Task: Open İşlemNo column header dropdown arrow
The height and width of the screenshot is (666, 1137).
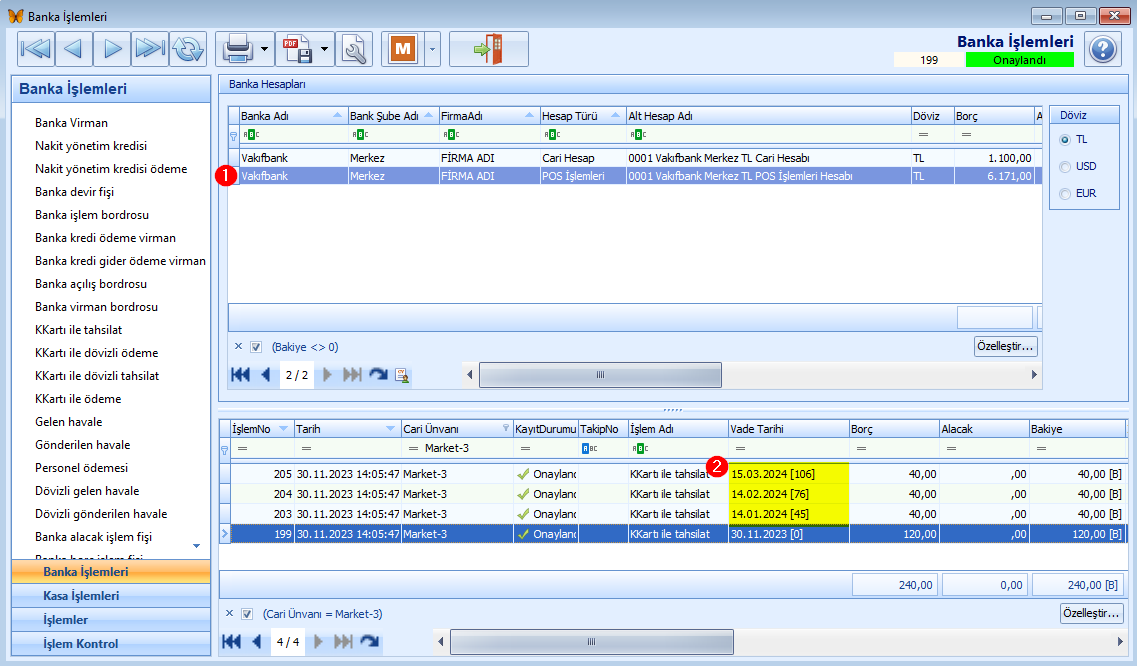Action: coord(284,429)
